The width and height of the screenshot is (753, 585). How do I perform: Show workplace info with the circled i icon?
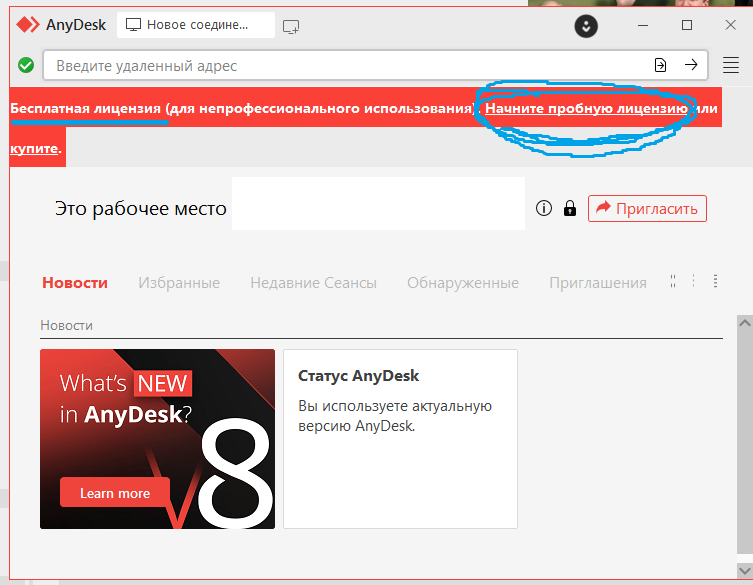[x=544, y=208]
